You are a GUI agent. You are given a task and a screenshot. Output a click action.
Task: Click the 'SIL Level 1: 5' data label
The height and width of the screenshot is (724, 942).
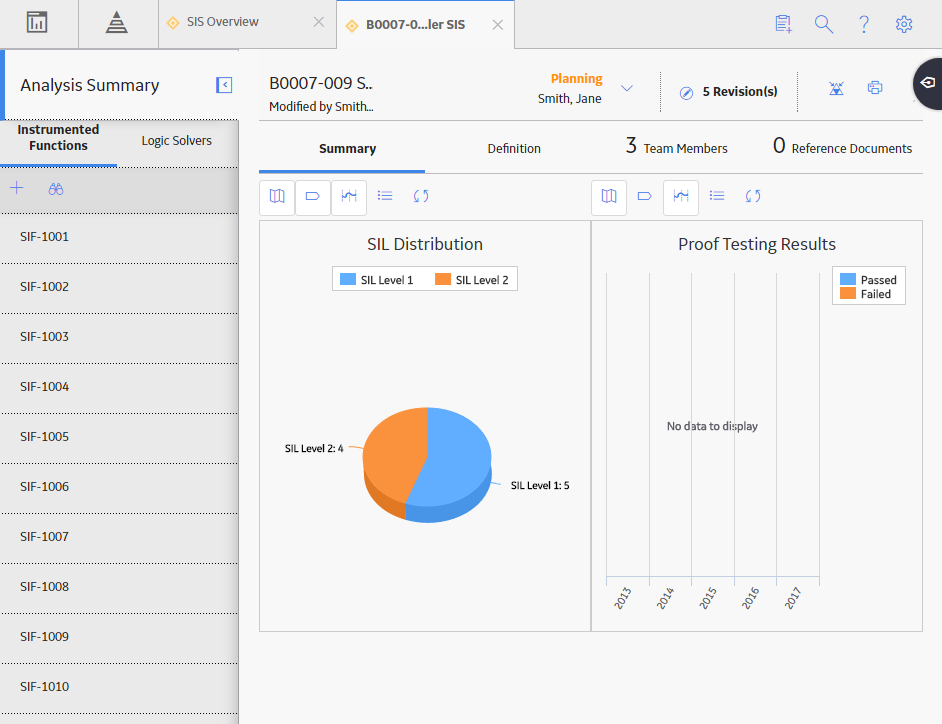[540, 485]
